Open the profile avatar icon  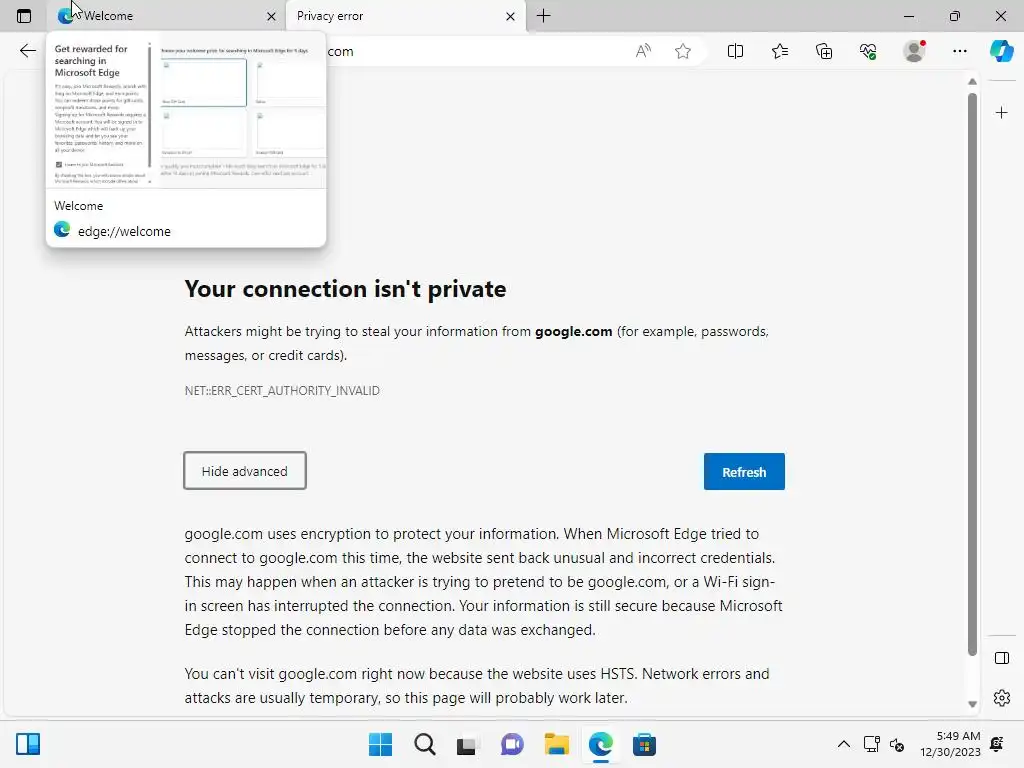914,51
